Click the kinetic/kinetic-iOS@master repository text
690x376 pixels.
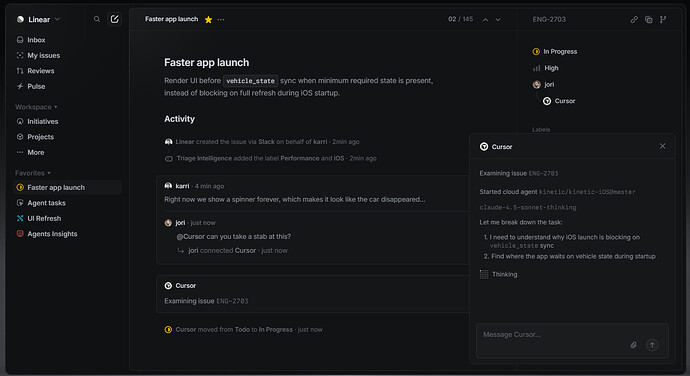point(587,192)
